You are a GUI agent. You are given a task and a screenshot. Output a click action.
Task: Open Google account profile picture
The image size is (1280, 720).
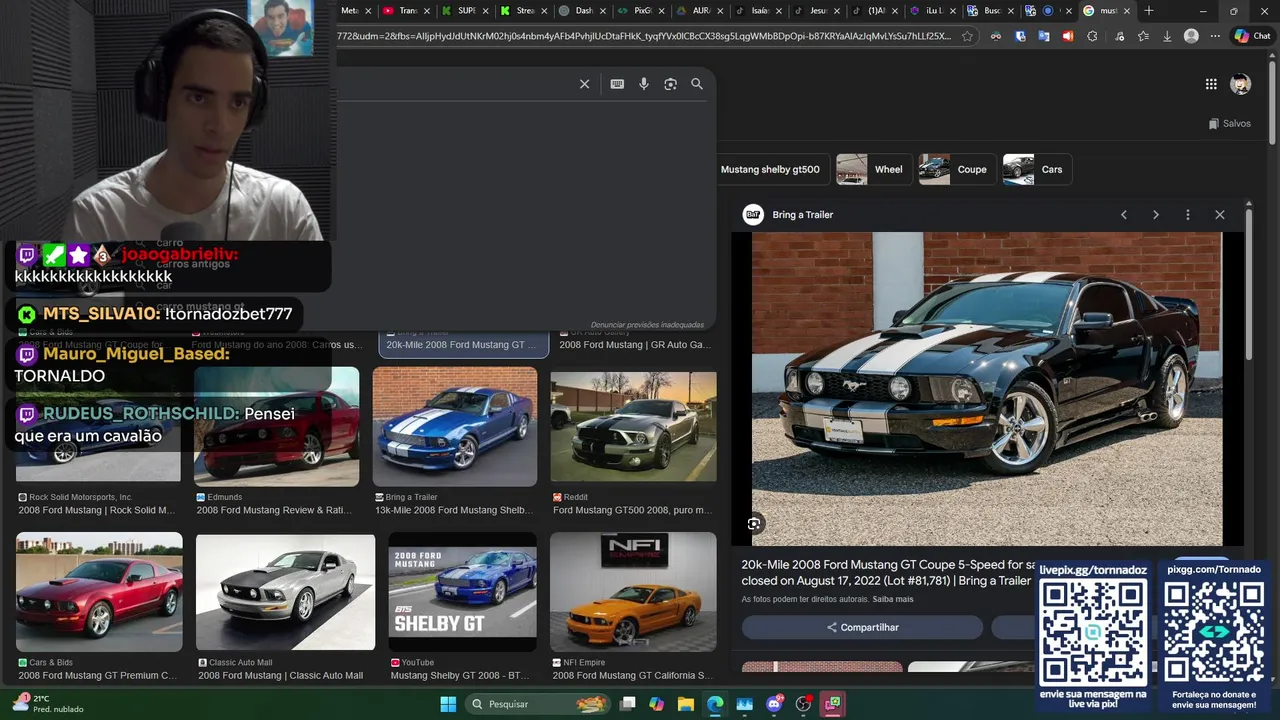click(x=1240, y=84)
